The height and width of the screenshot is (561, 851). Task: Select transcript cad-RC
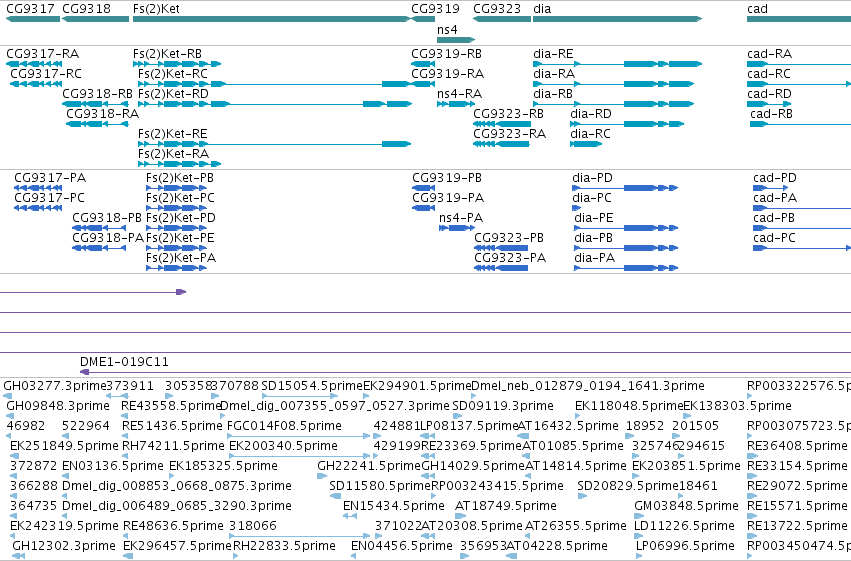coord(769,74)
